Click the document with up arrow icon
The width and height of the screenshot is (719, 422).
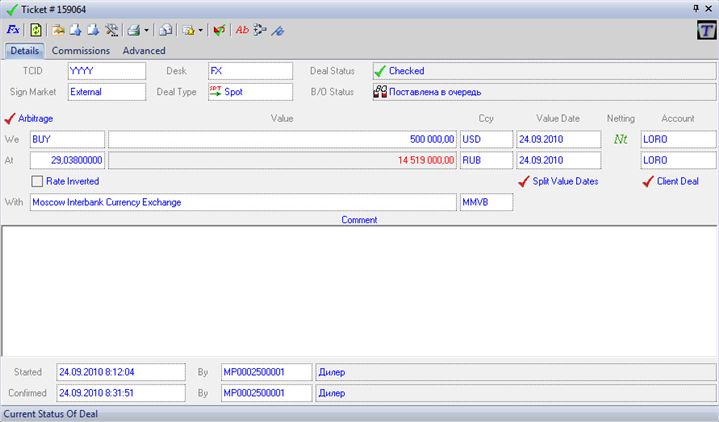pyautogui.click(x=75, y=30)
